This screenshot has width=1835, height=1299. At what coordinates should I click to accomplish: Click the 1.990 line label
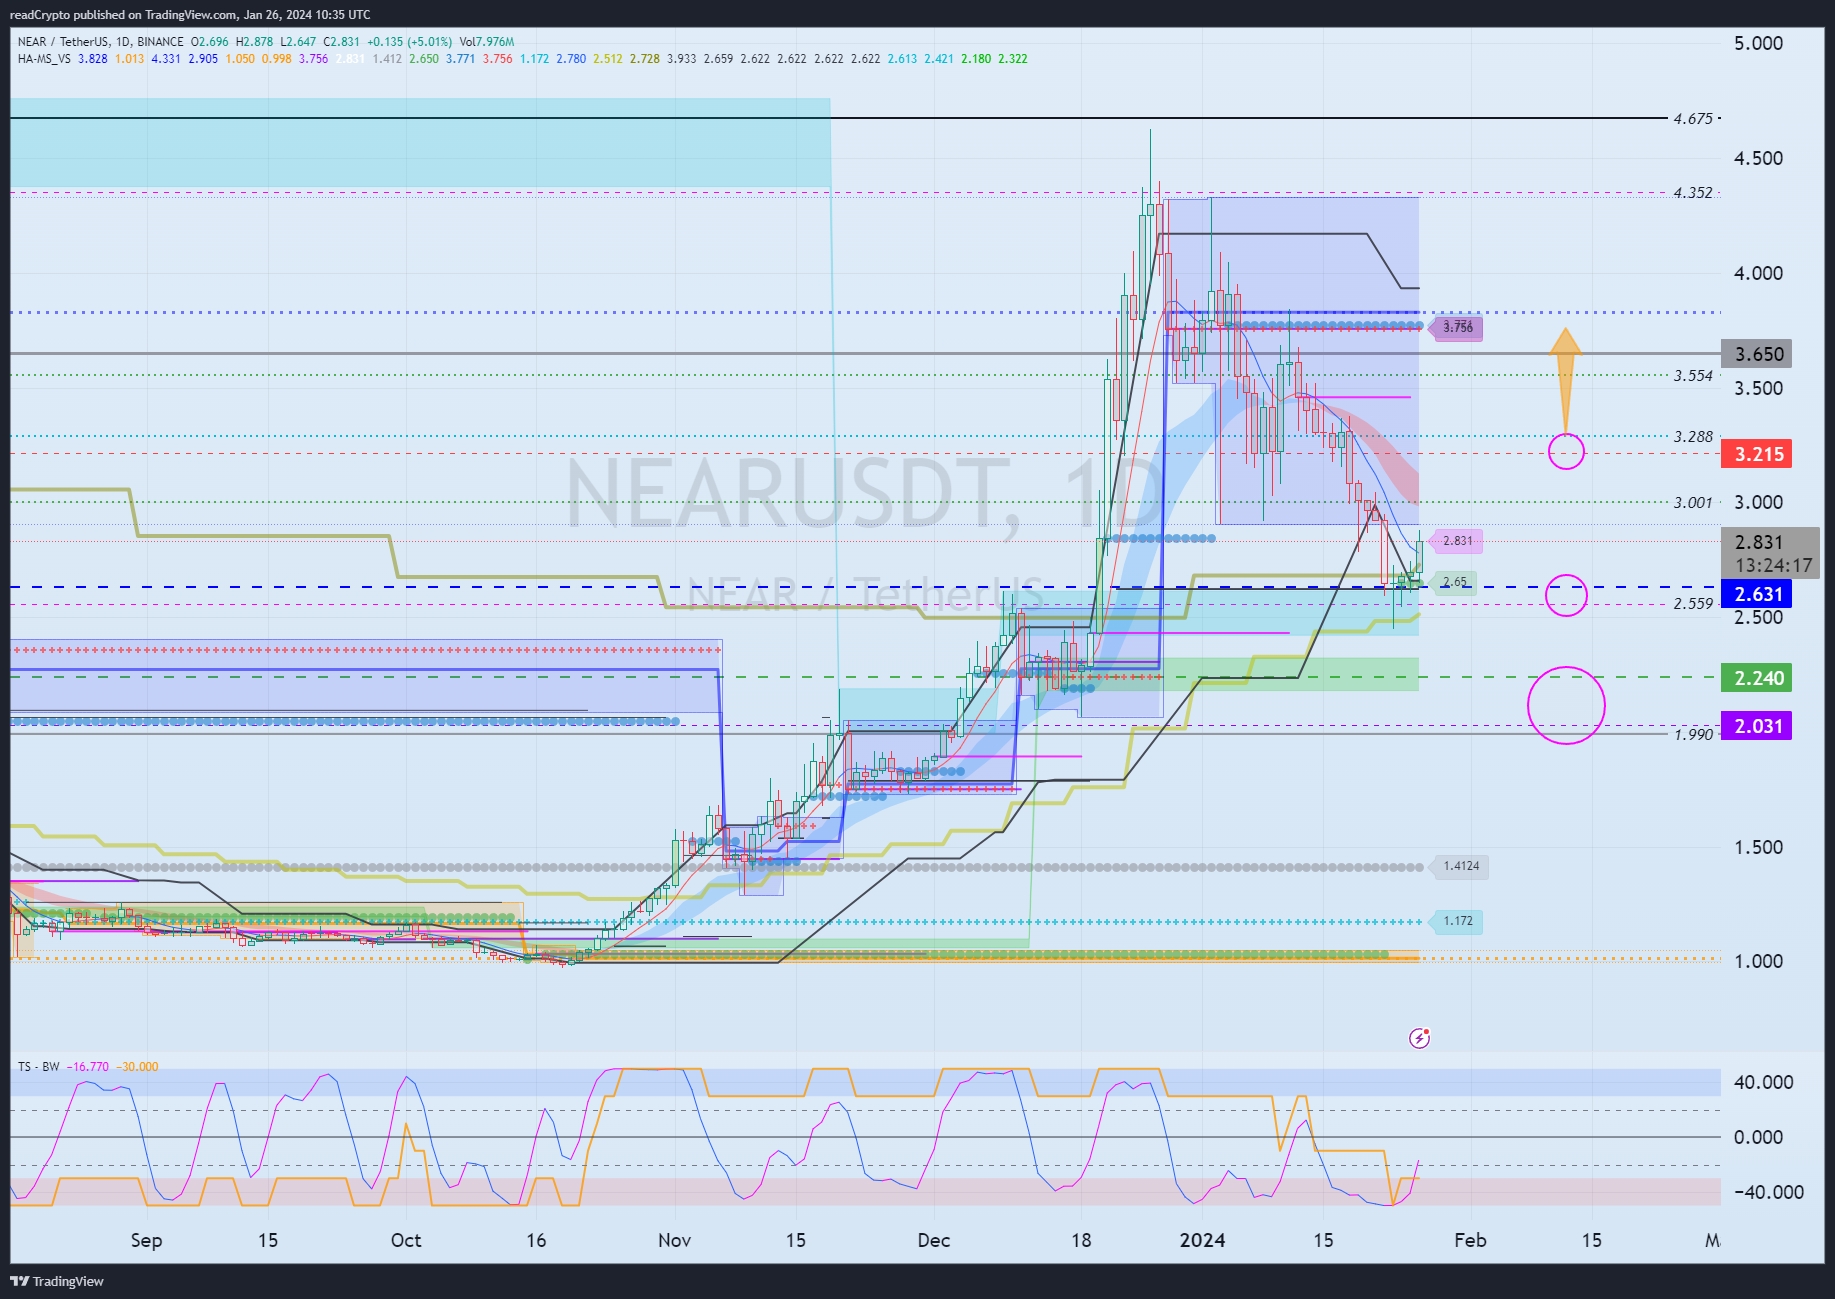[1693, 735]
